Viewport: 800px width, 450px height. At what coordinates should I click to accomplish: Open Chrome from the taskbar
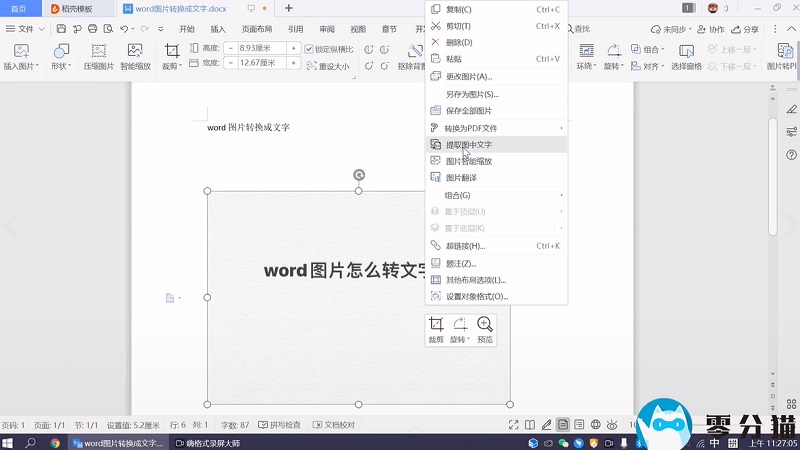55,443
